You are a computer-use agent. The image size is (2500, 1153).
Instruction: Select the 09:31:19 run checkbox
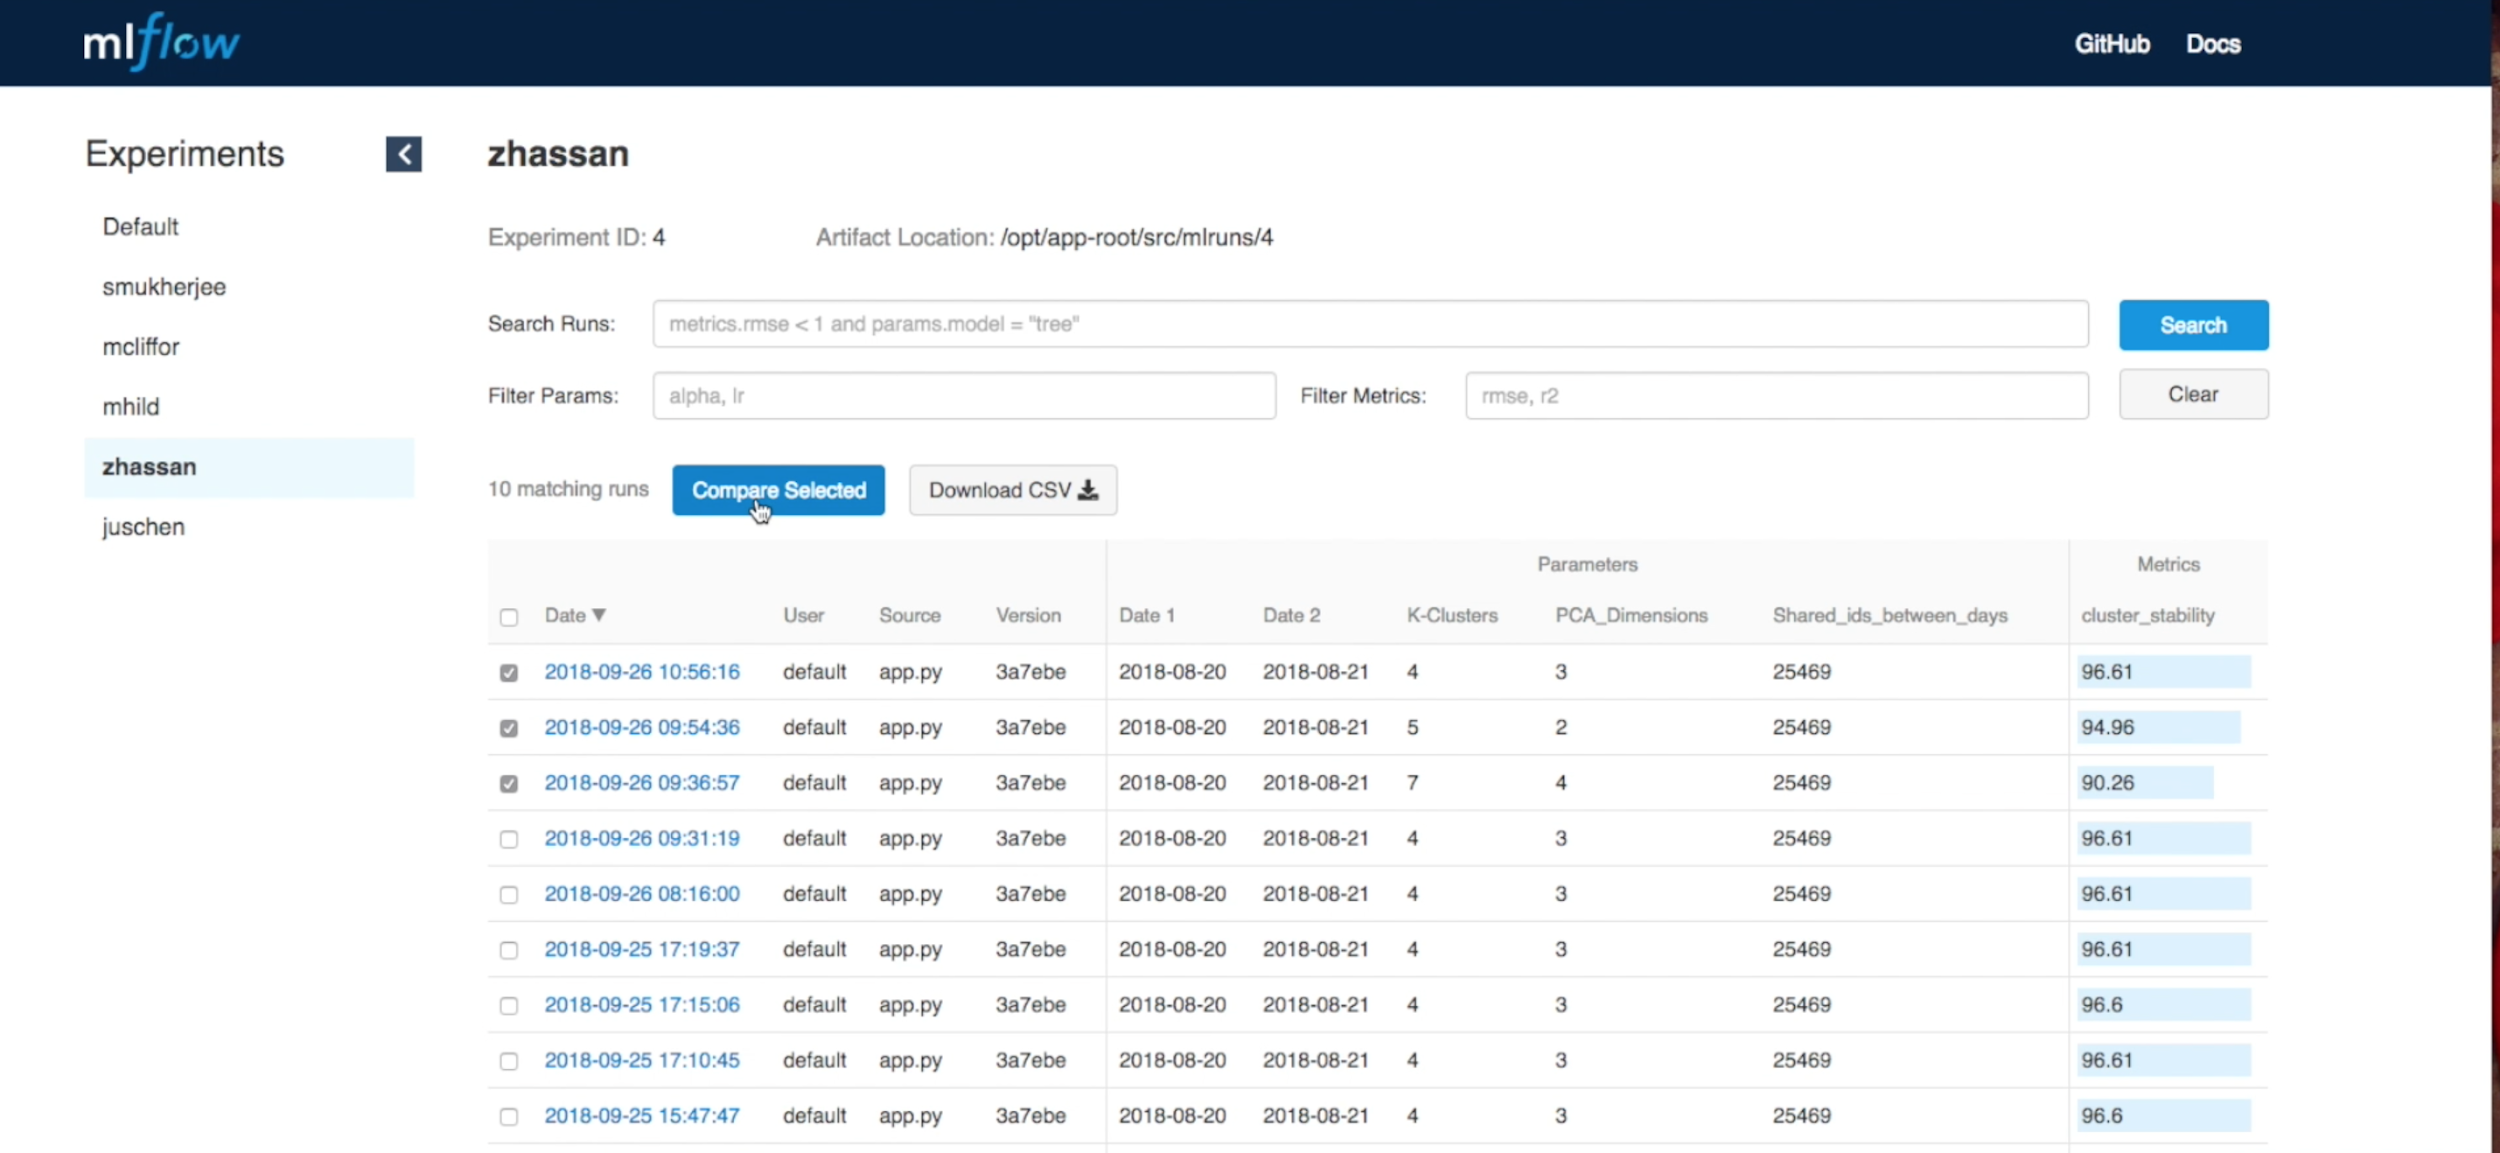(509, 839)
